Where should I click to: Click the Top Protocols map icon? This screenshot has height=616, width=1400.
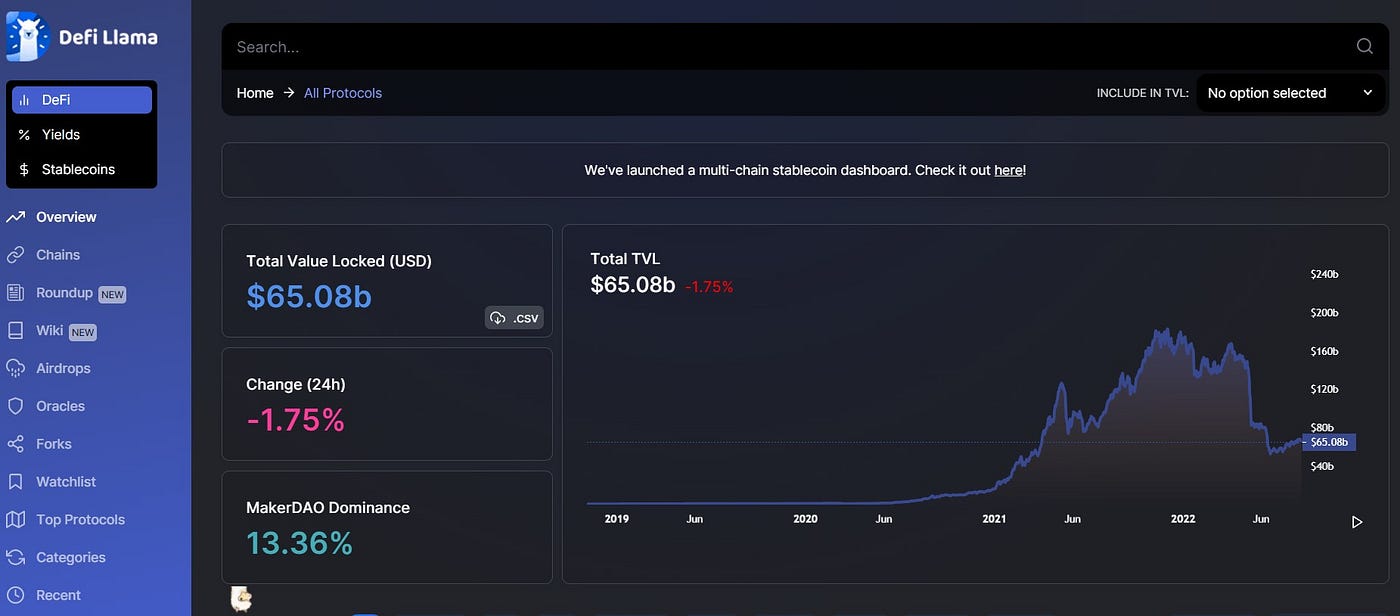pos(15,520)
